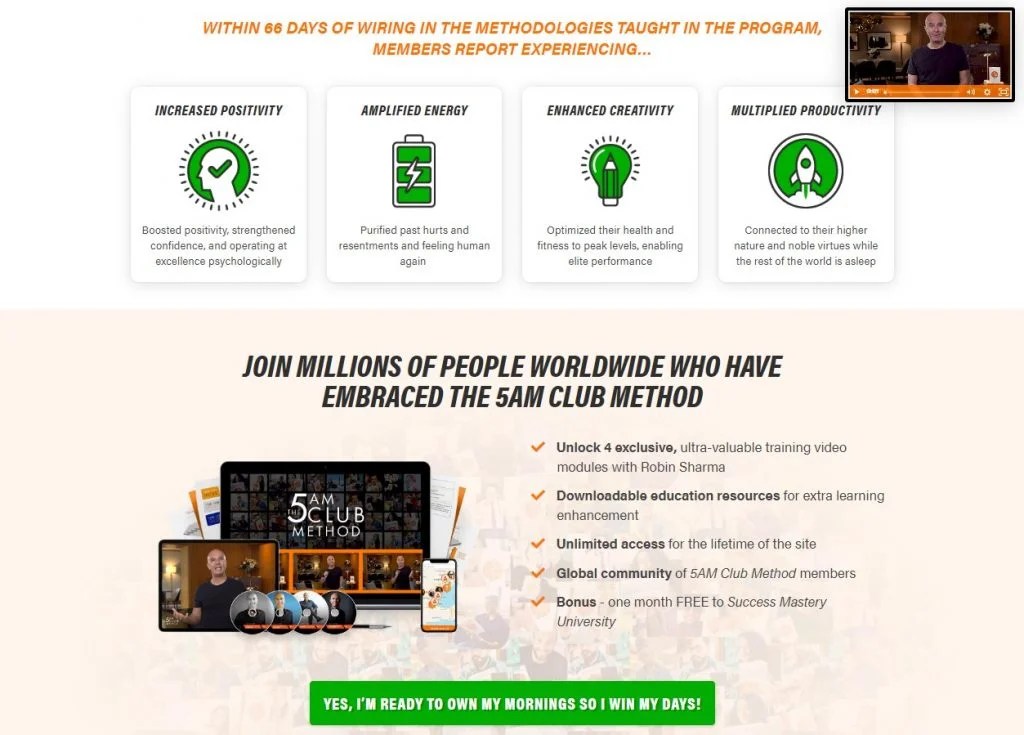Seek along the video progress bar
The height and width of the screenshot is (735, 1024).
[x=924, y=92]
